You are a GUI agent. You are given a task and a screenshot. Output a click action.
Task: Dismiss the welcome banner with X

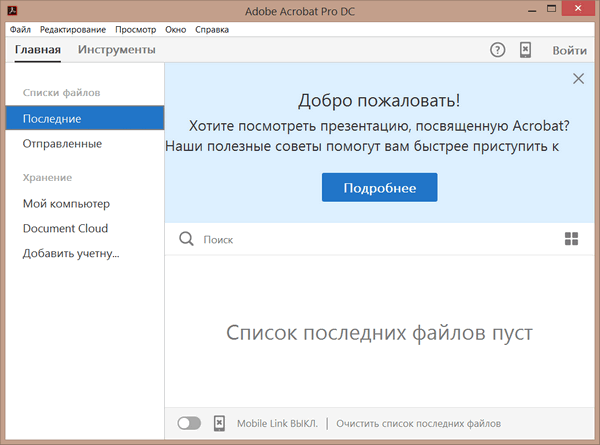pyautogui.click(x=578, y=78)
